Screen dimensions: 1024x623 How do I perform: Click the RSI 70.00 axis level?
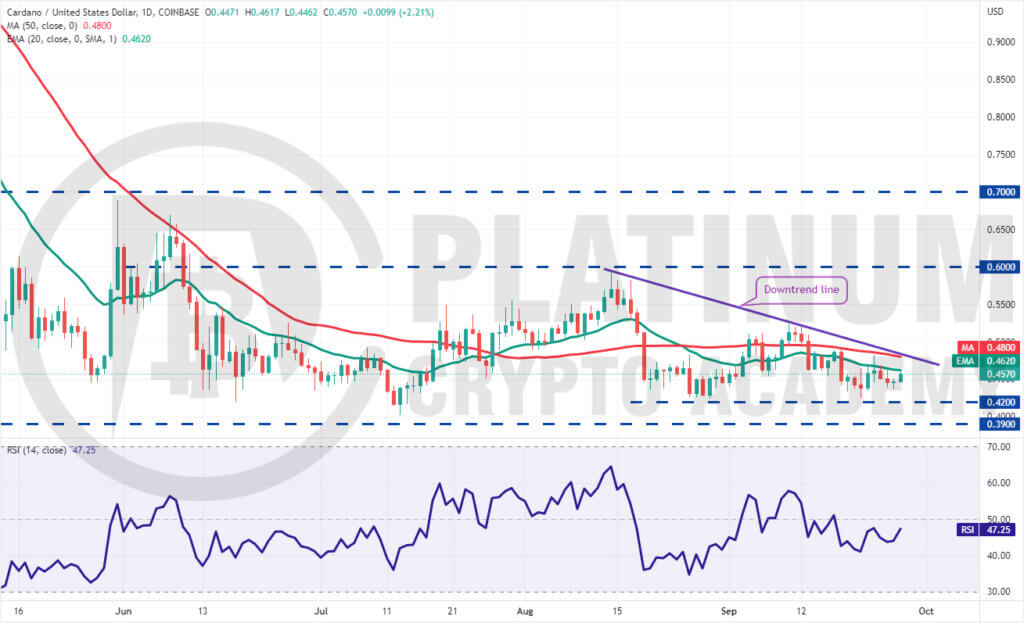point(999,447)
